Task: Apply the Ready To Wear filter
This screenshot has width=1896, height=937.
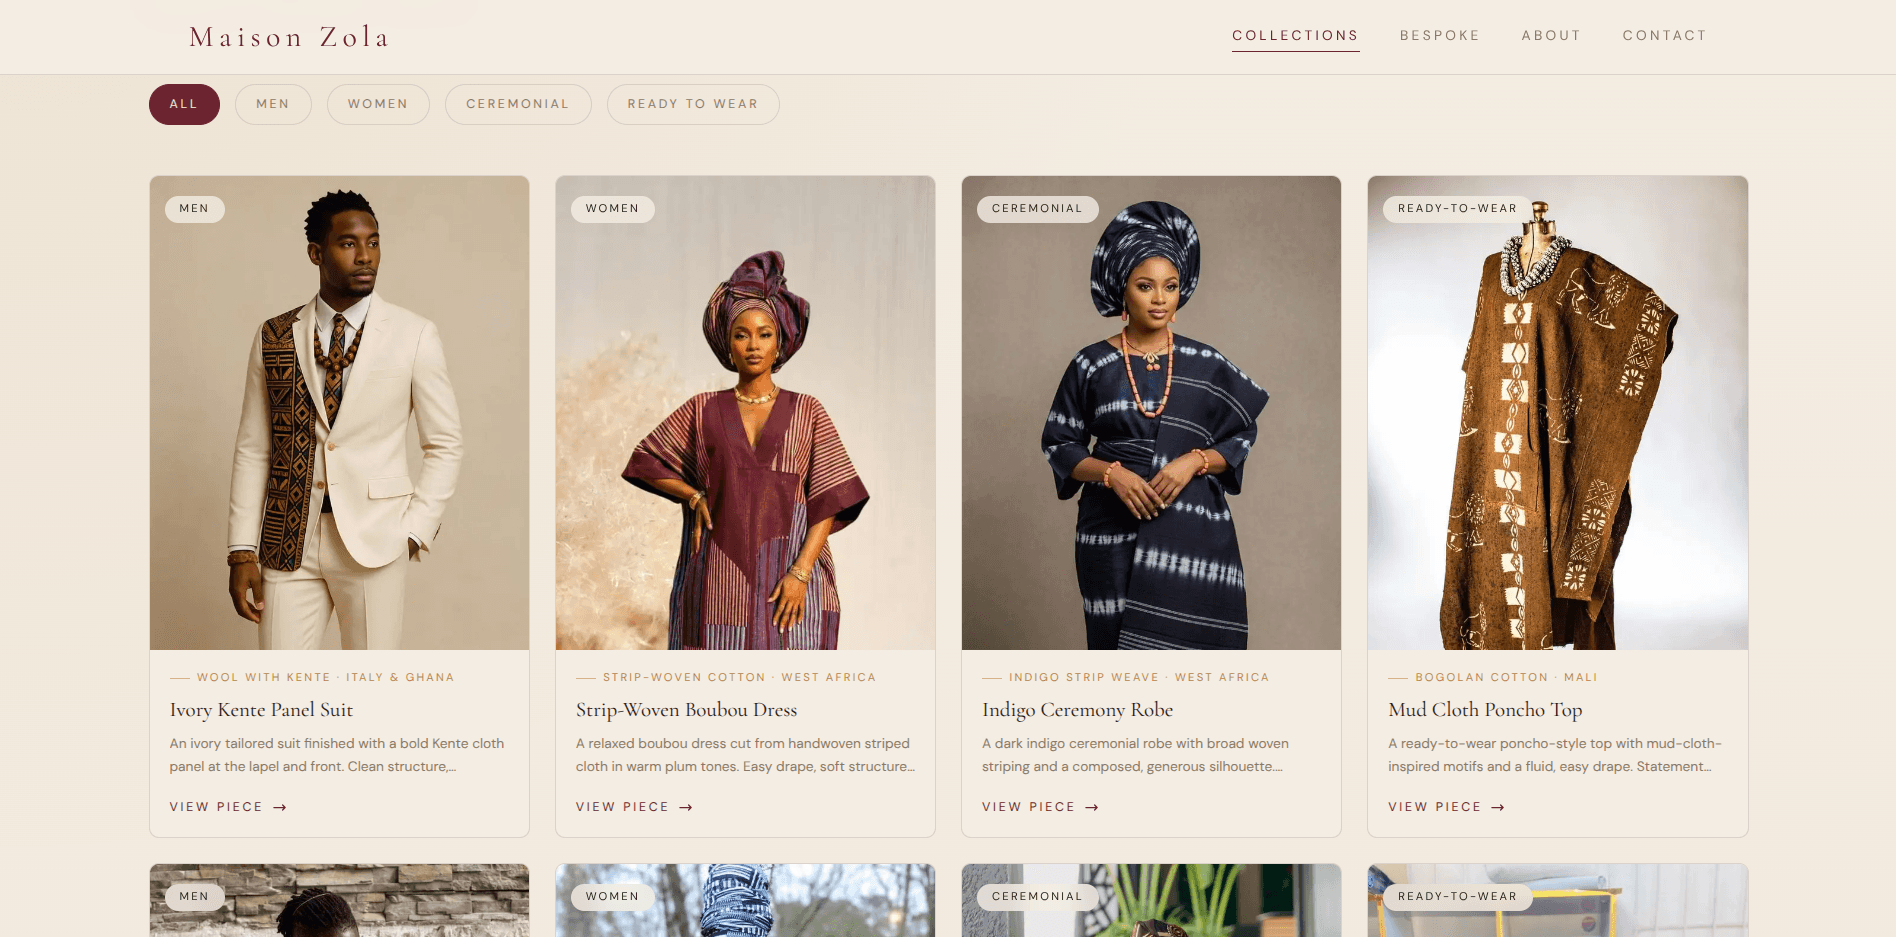Action: coord(693,104)
